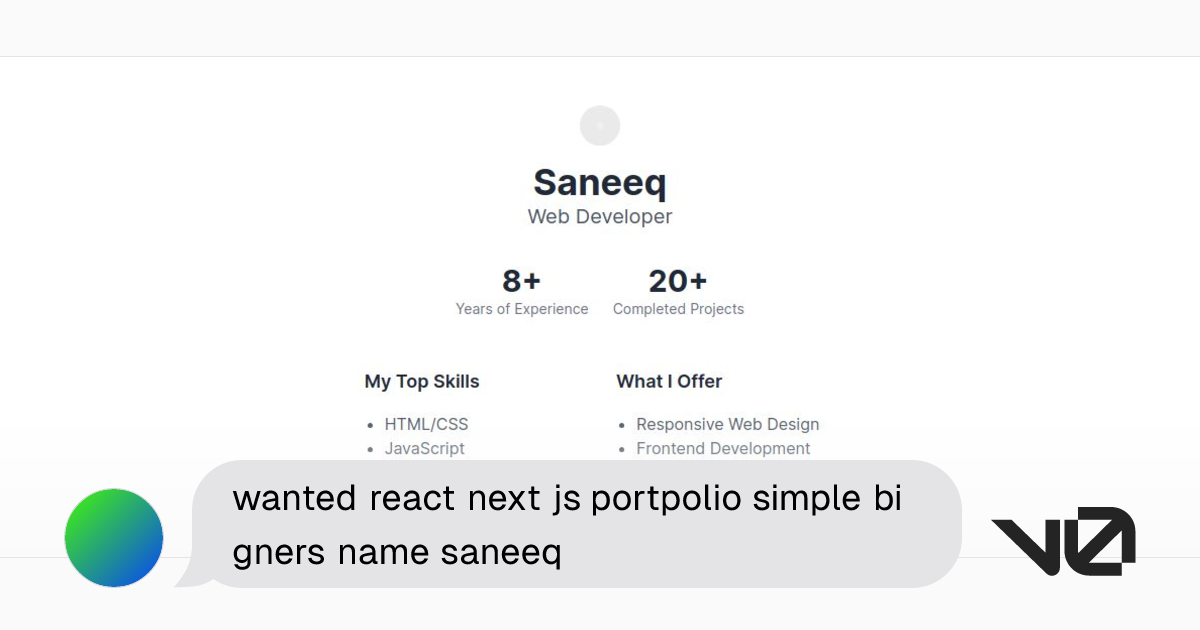The width and height of the screenshot is (1200, 630).
Task: Click the 20+ Completed Projects stat
Action: click(x=678, y=290)
